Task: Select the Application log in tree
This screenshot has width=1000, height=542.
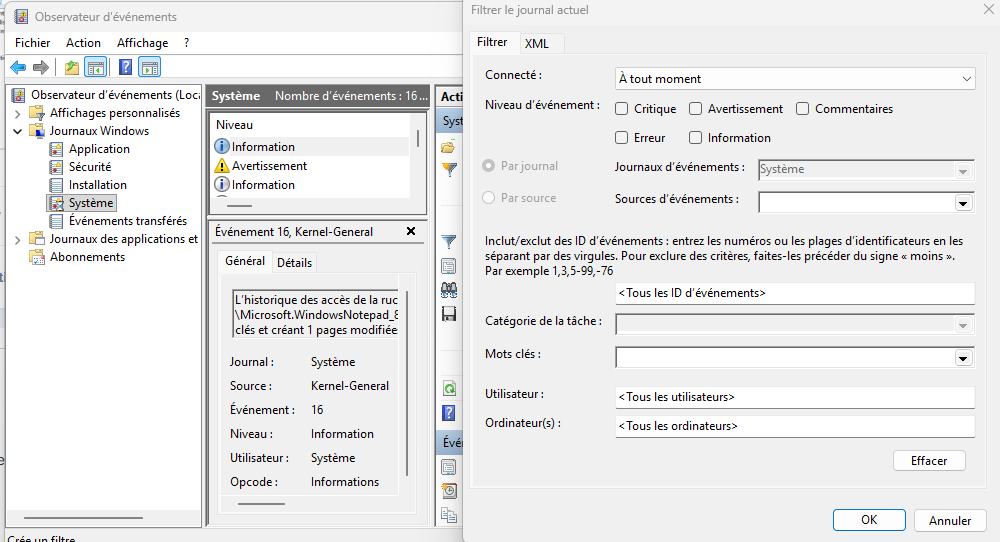Action: click(x=98, y=149)
